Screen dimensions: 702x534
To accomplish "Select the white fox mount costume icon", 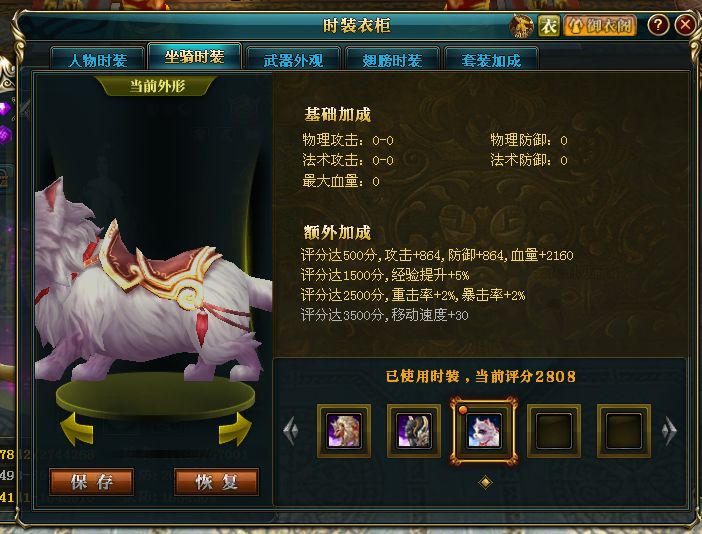I will (484, 431).
